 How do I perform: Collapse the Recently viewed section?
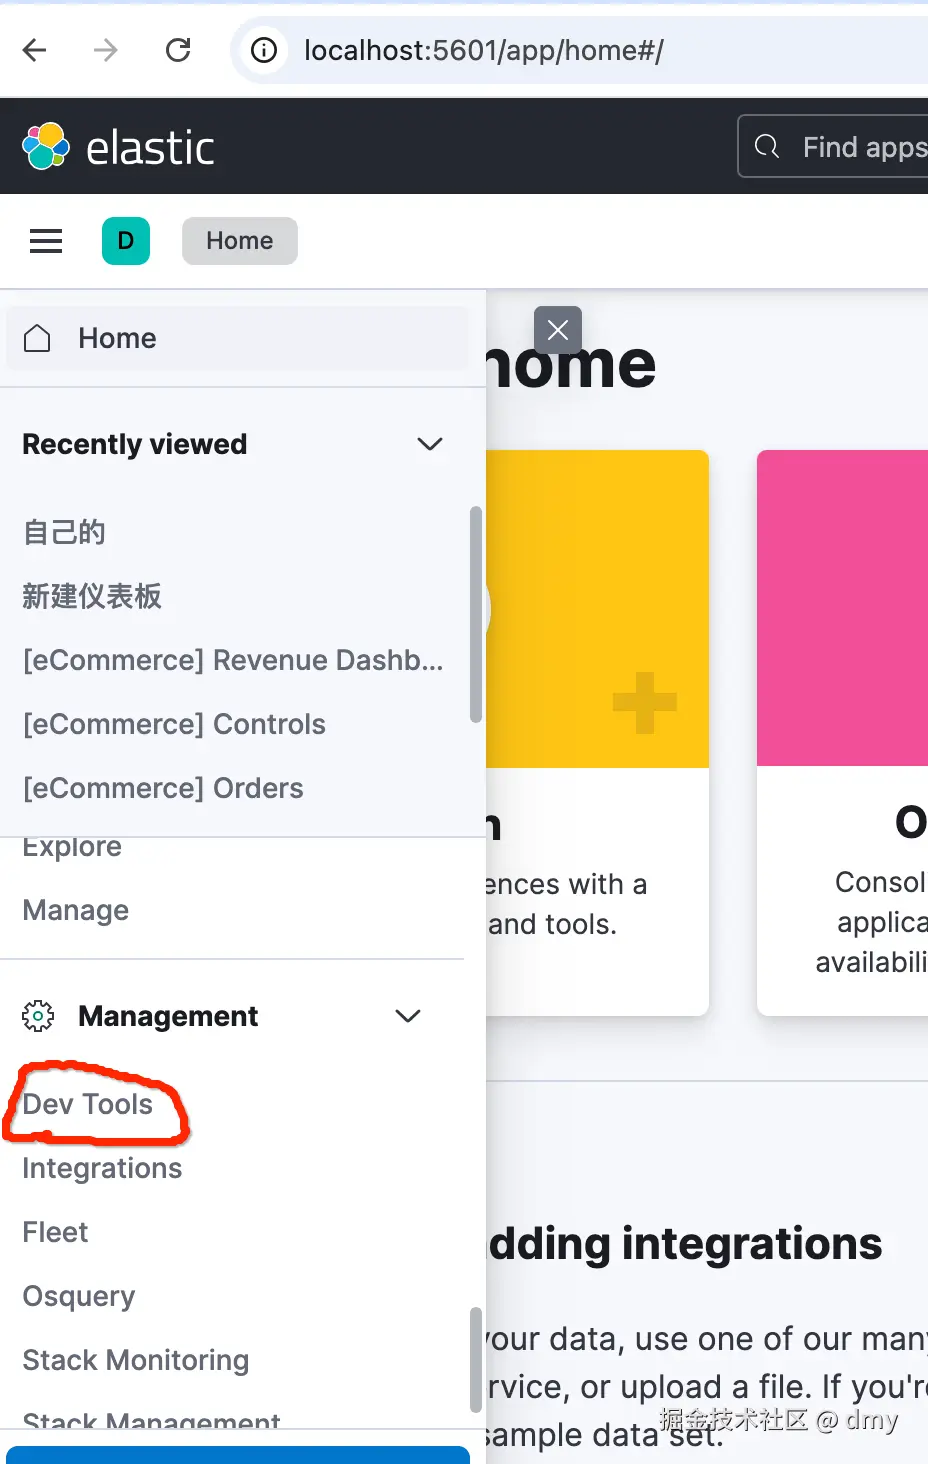(430, 444)
